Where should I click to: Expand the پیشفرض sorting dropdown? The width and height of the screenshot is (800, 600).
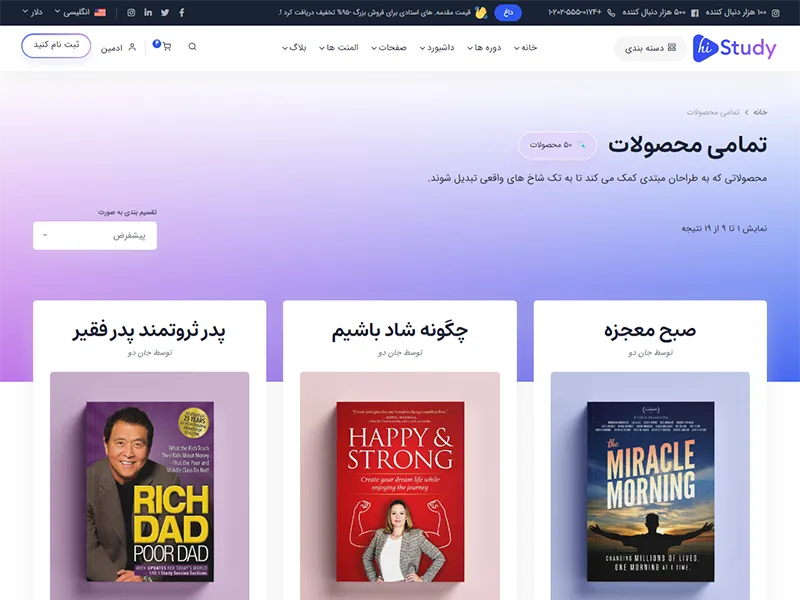(95, 236)
